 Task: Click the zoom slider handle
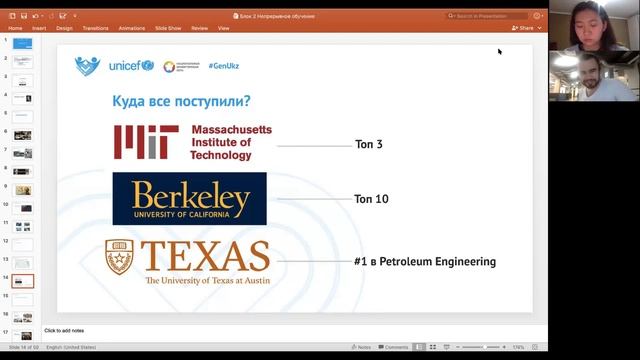click(x=484, y=347)
